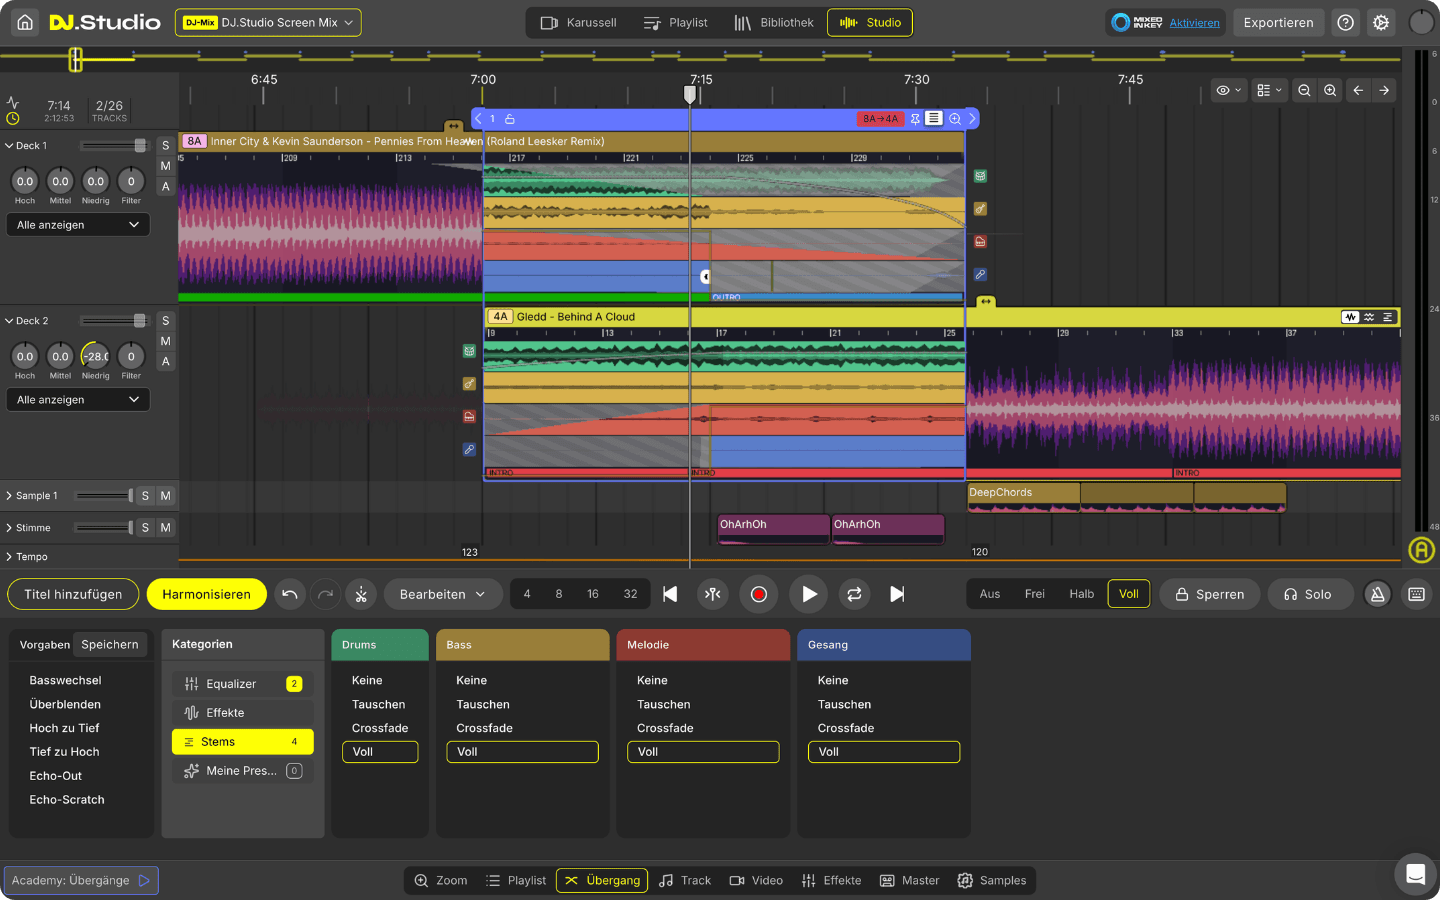Click the Speichern button in presets panel

click(x=110, y=645)
